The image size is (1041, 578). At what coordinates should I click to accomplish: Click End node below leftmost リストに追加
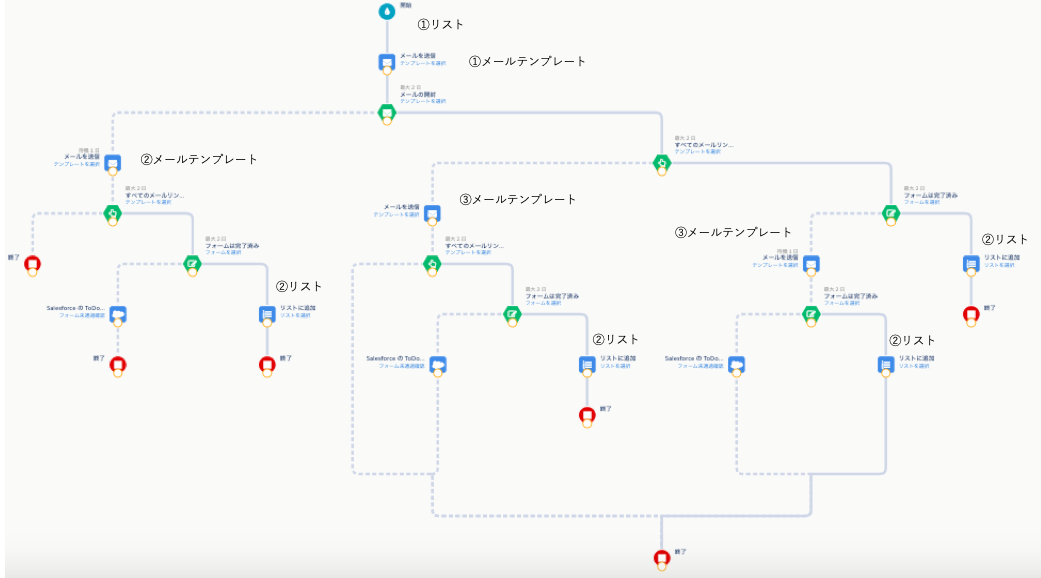(268, 364)
